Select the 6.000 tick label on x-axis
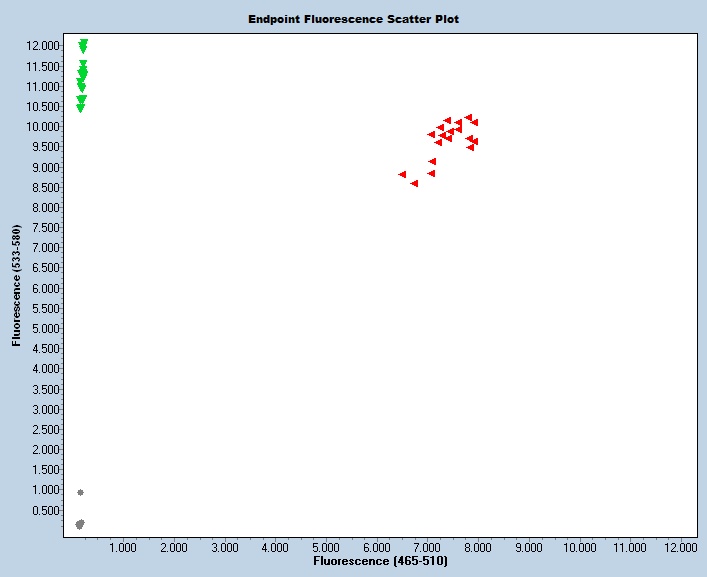 pyautogui.click(x=376, y=548)
